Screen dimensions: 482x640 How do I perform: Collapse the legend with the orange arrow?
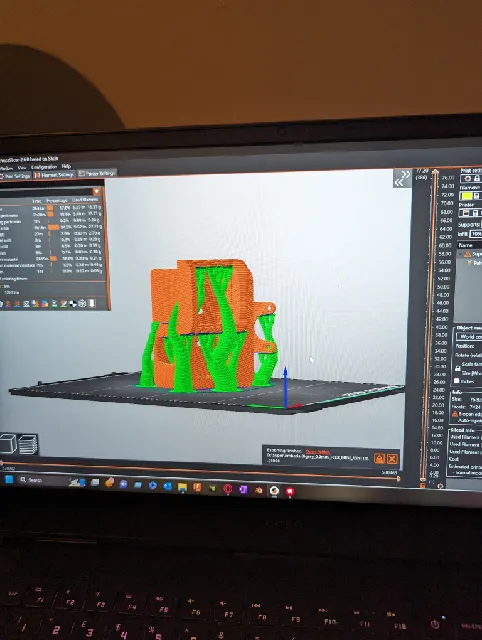[x=96, y=191]
